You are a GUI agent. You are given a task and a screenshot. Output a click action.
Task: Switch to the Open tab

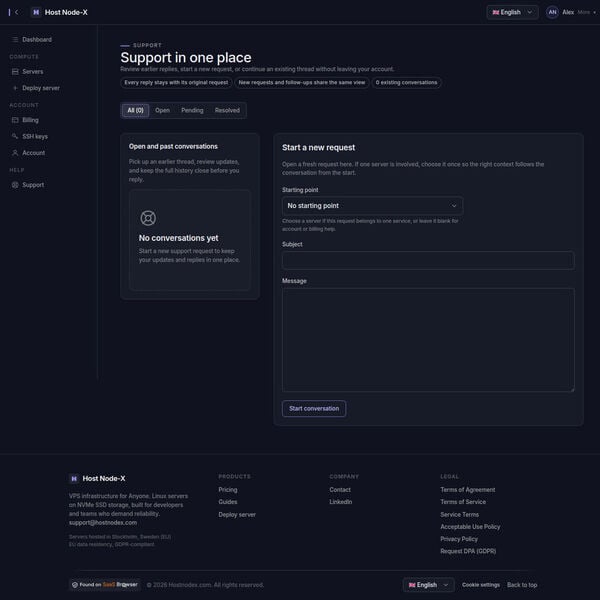[162, 110]
